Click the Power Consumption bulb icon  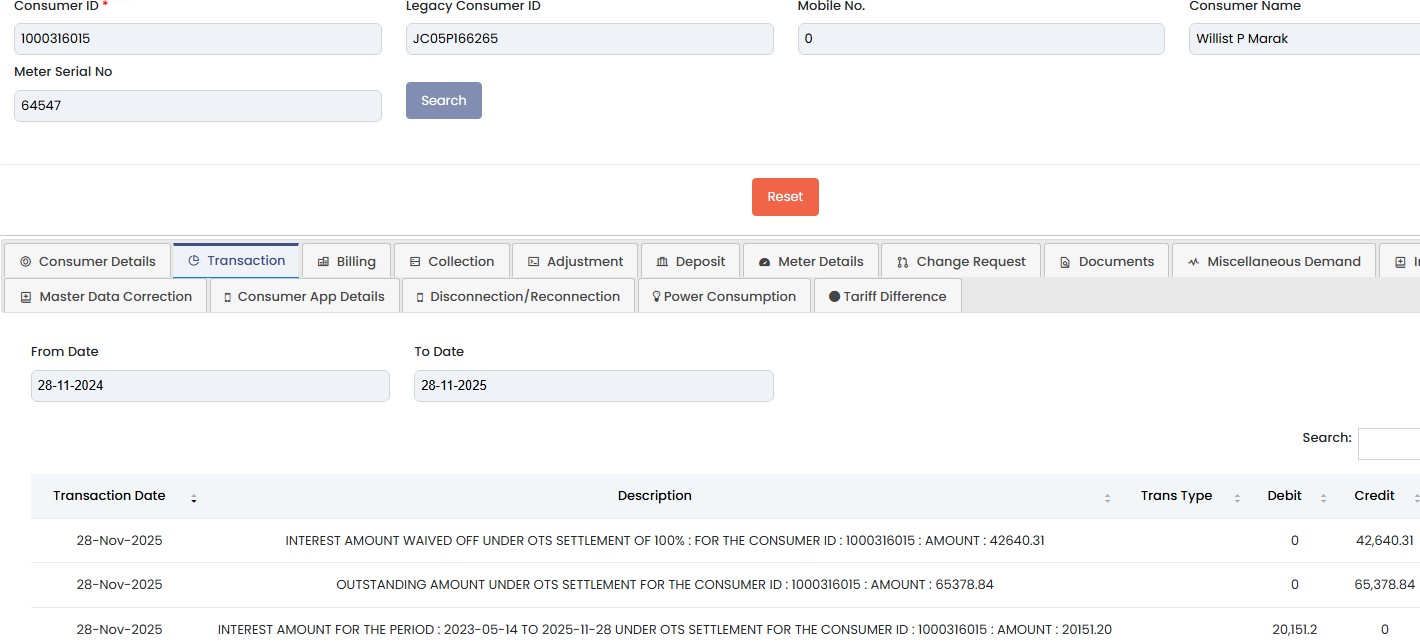(x=657, y=297)
